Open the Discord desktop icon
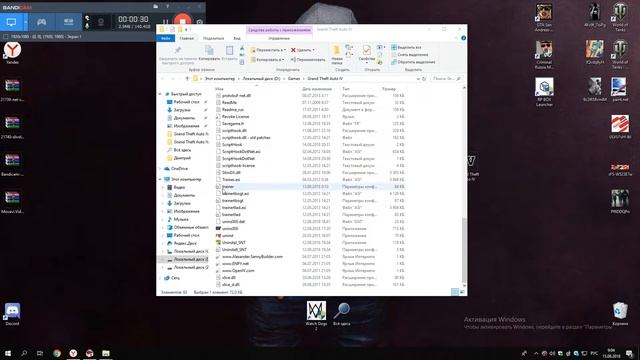 click(12, 314)
